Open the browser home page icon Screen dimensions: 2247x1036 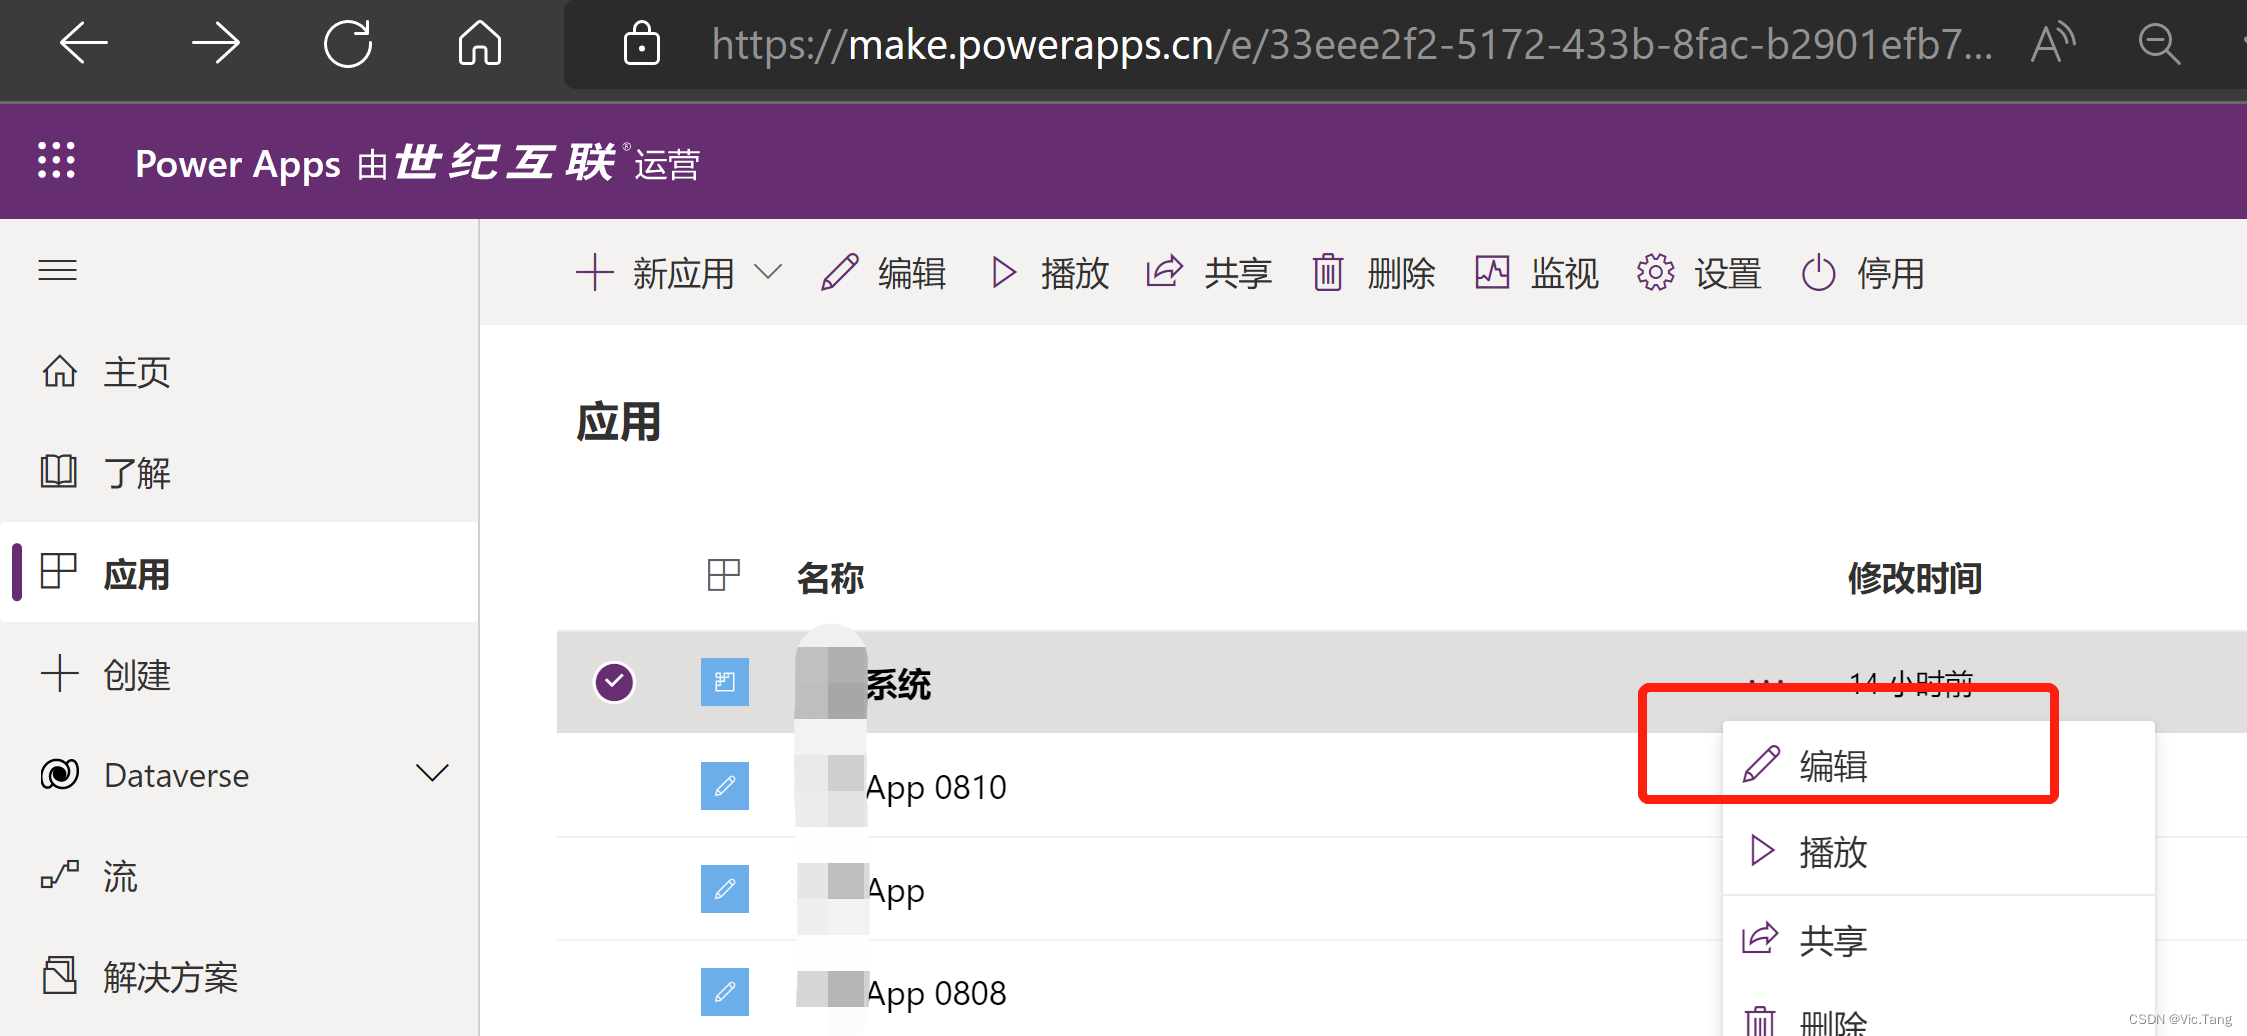point(479,44)
